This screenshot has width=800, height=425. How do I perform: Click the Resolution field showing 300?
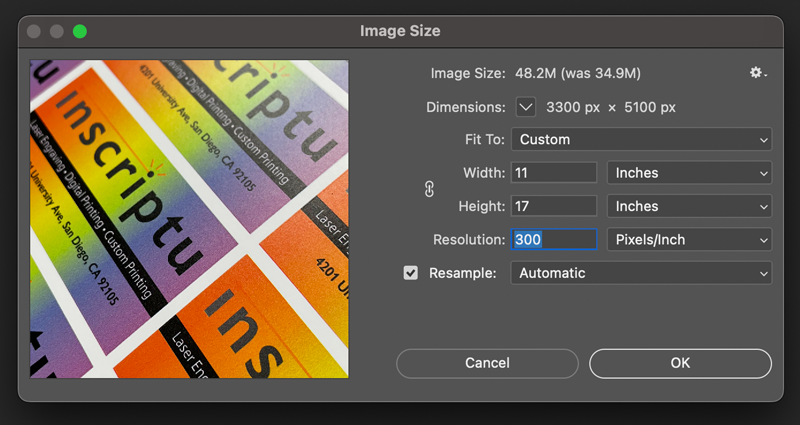point(554,240)
